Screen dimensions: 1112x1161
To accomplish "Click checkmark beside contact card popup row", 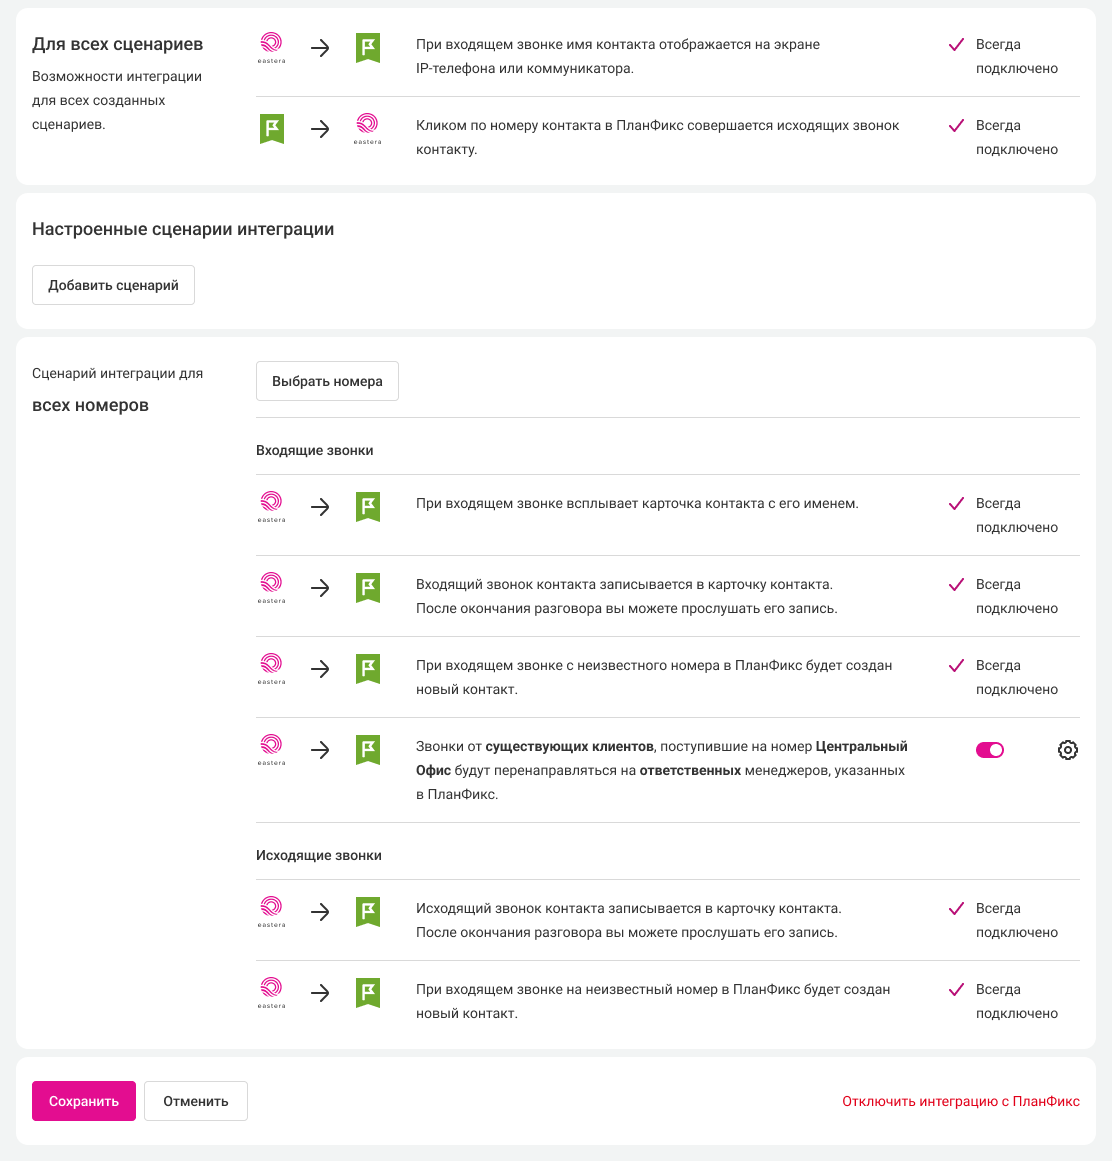I will [x=956, y=504].
